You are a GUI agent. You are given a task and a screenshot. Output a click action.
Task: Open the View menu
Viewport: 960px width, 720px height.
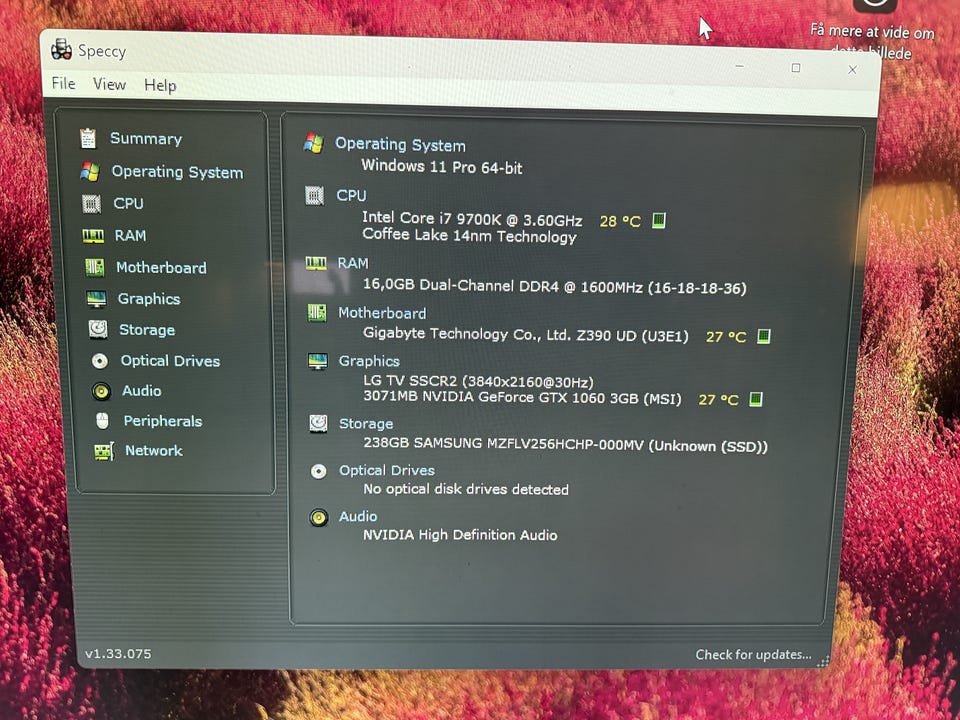pos(110,84)
